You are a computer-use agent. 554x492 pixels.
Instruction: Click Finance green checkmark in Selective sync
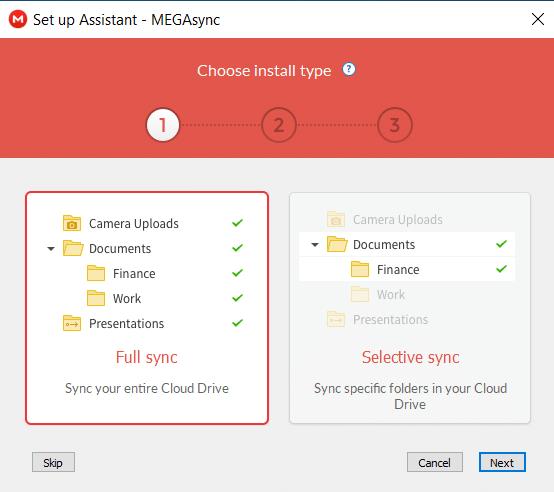[501, 269]
